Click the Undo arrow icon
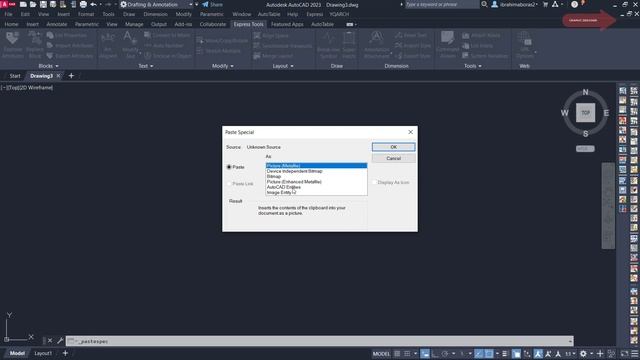This screenshot has height=360, width=640. (x=93, y=4)
